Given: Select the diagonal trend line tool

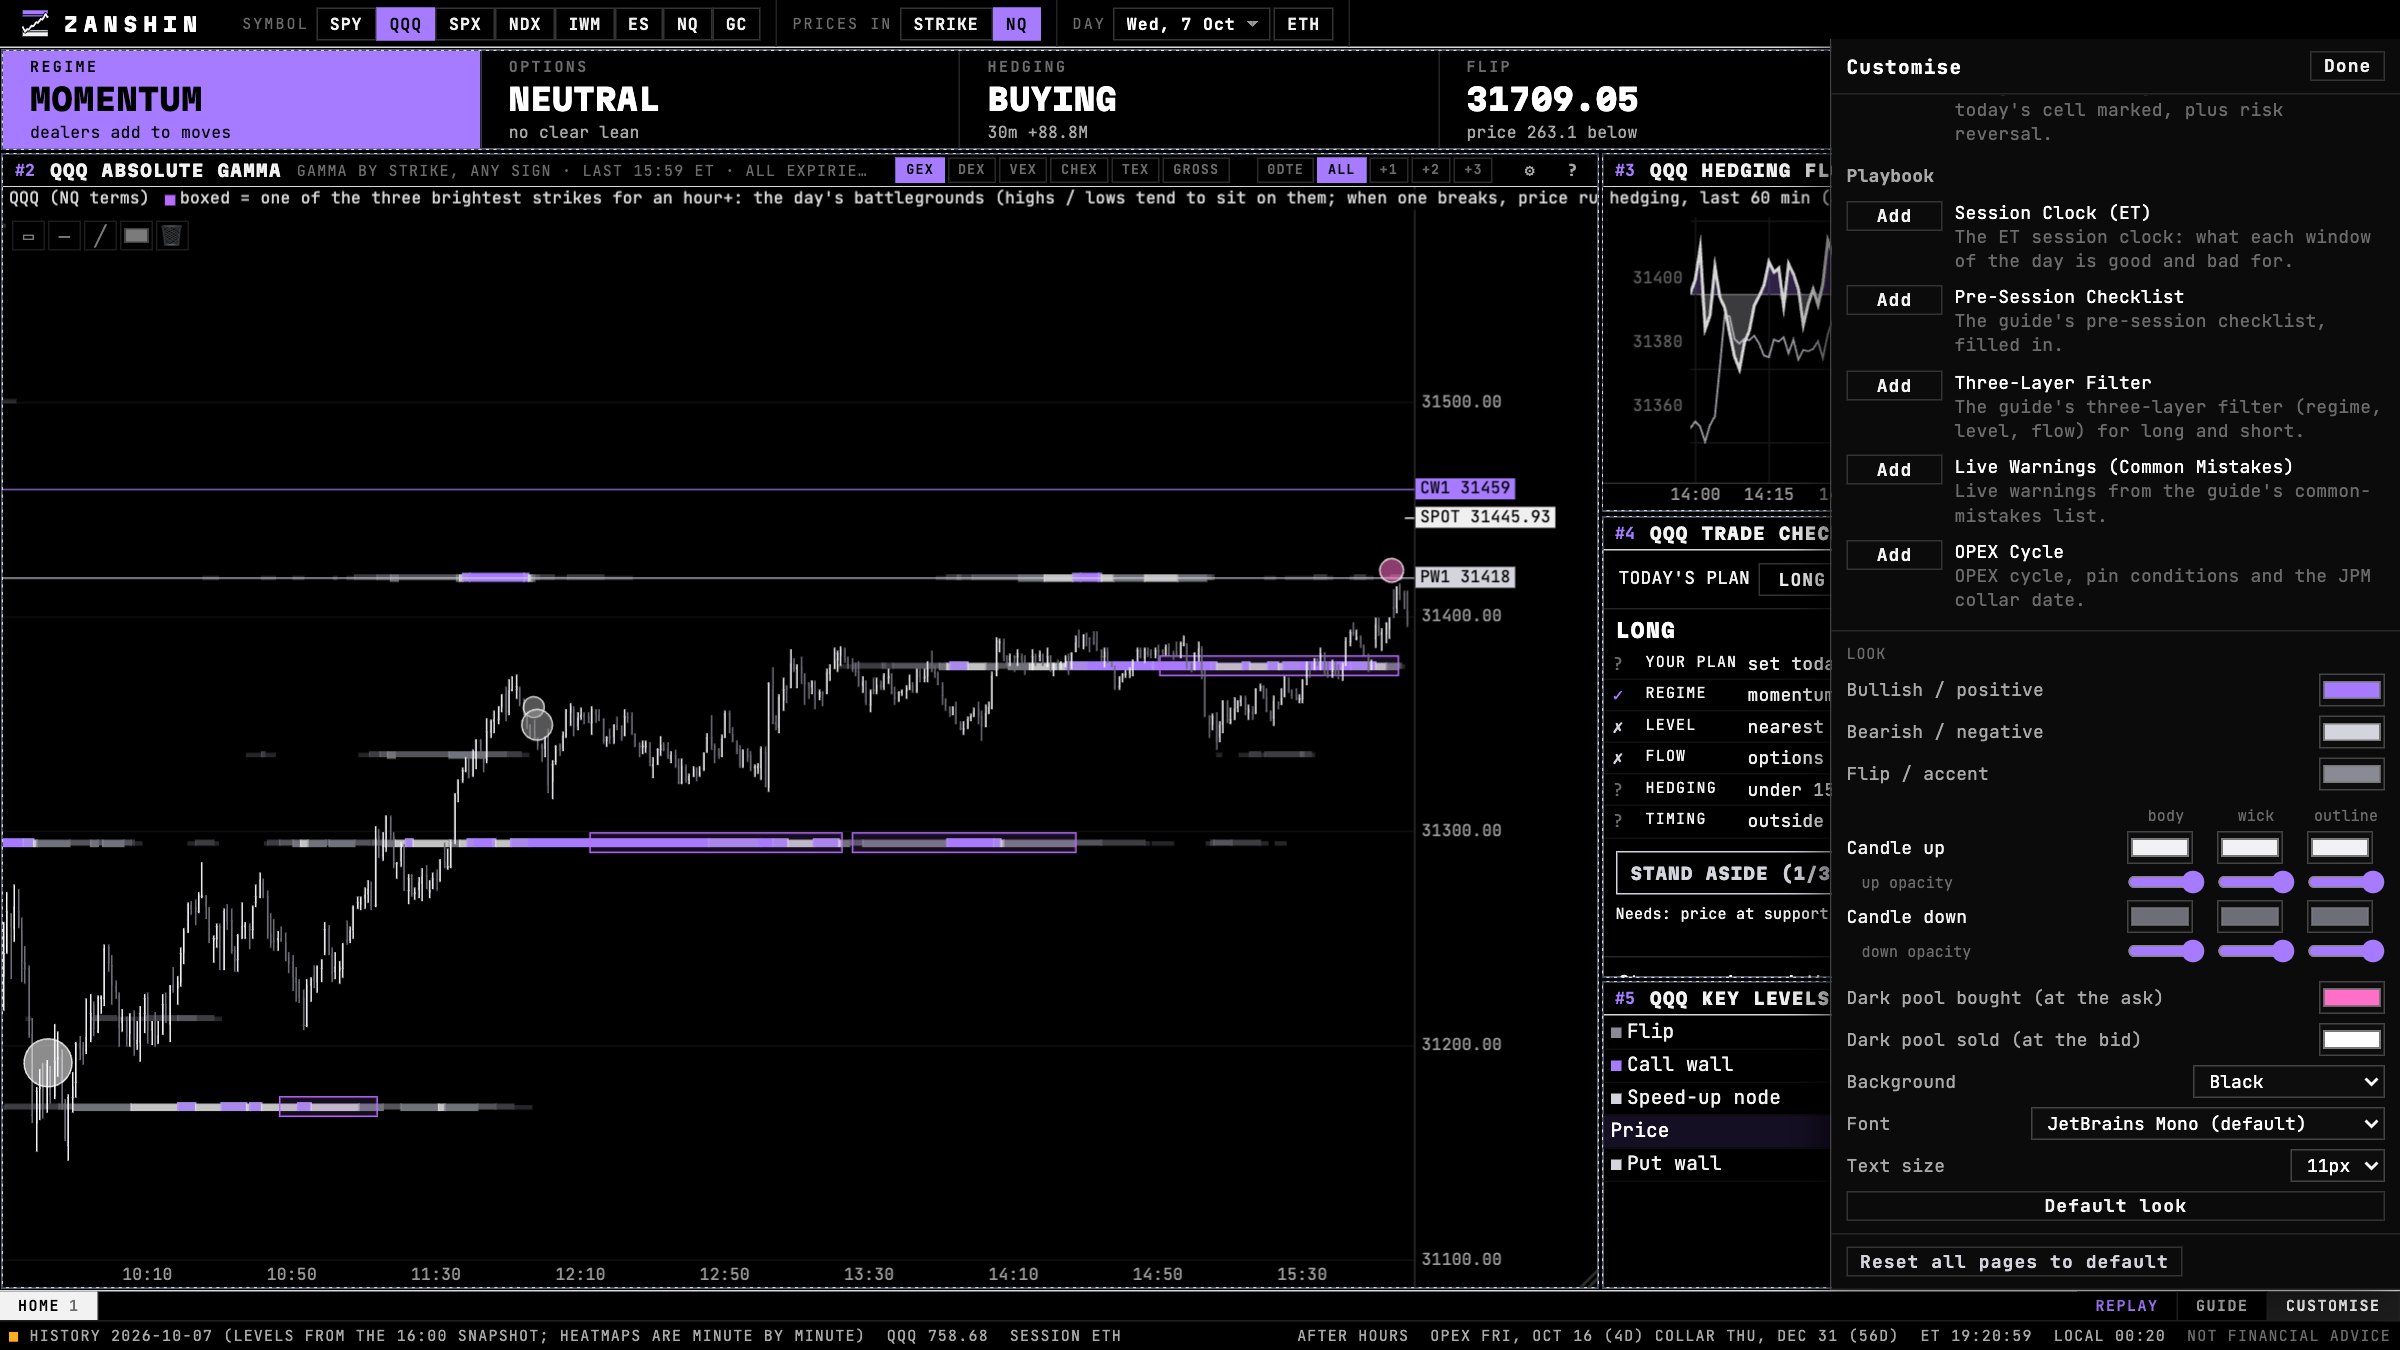Looking at the screenshot, I should (100, 236).
